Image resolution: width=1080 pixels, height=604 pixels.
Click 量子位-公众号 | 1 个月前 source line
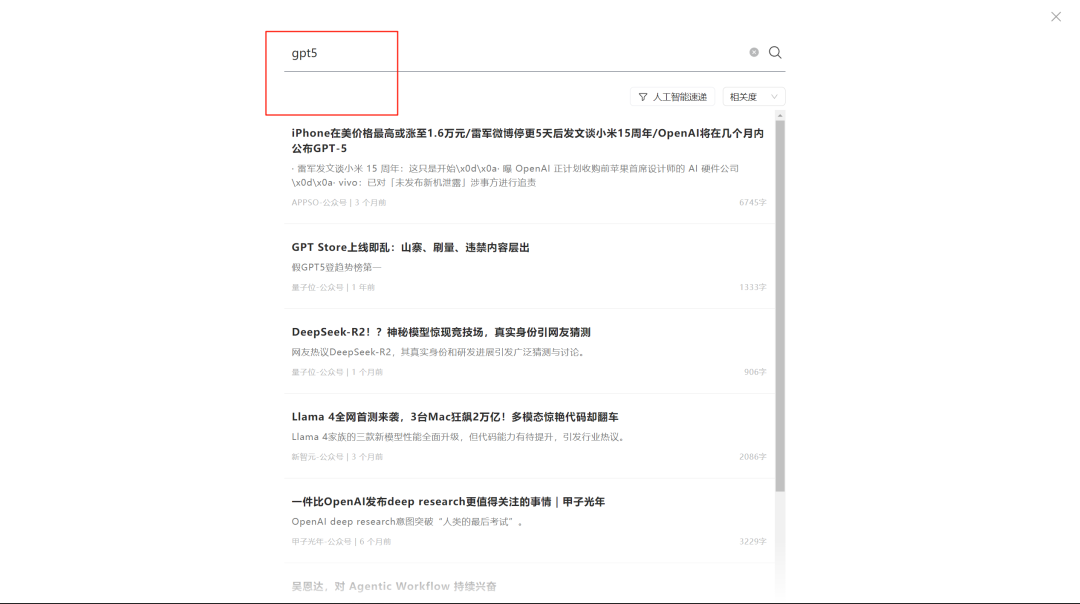point(337,372)
